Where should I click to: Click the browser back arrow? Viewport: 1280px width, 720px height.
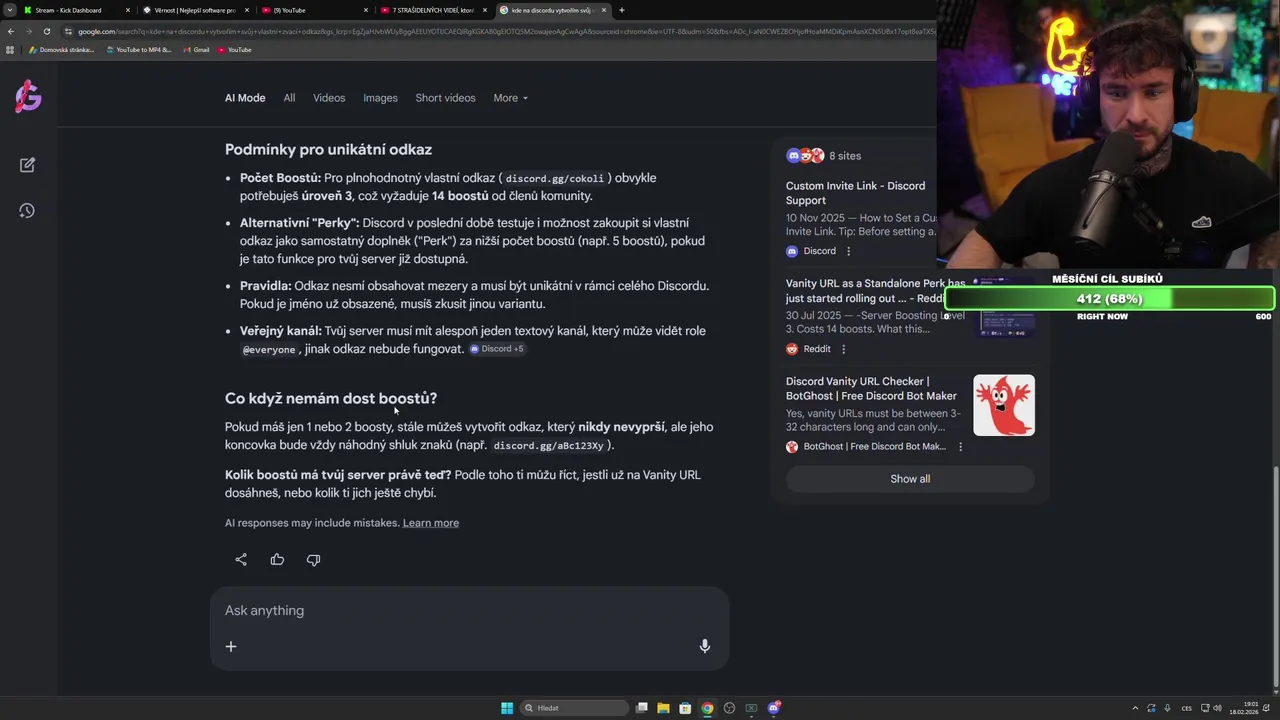coord(11,31)
